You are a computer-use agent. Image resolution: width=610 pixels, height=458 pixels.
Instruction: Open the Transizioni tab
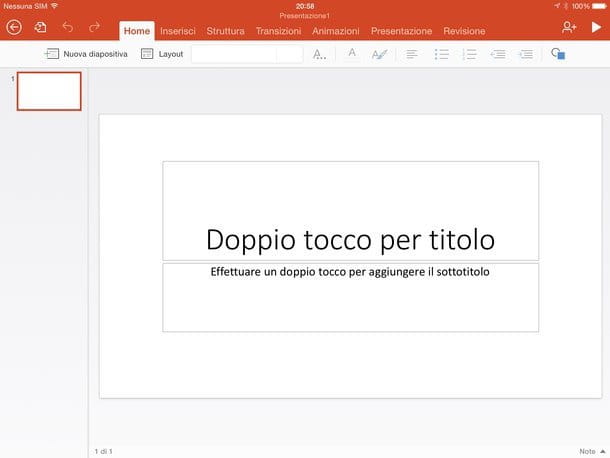[x=278, y=31]
